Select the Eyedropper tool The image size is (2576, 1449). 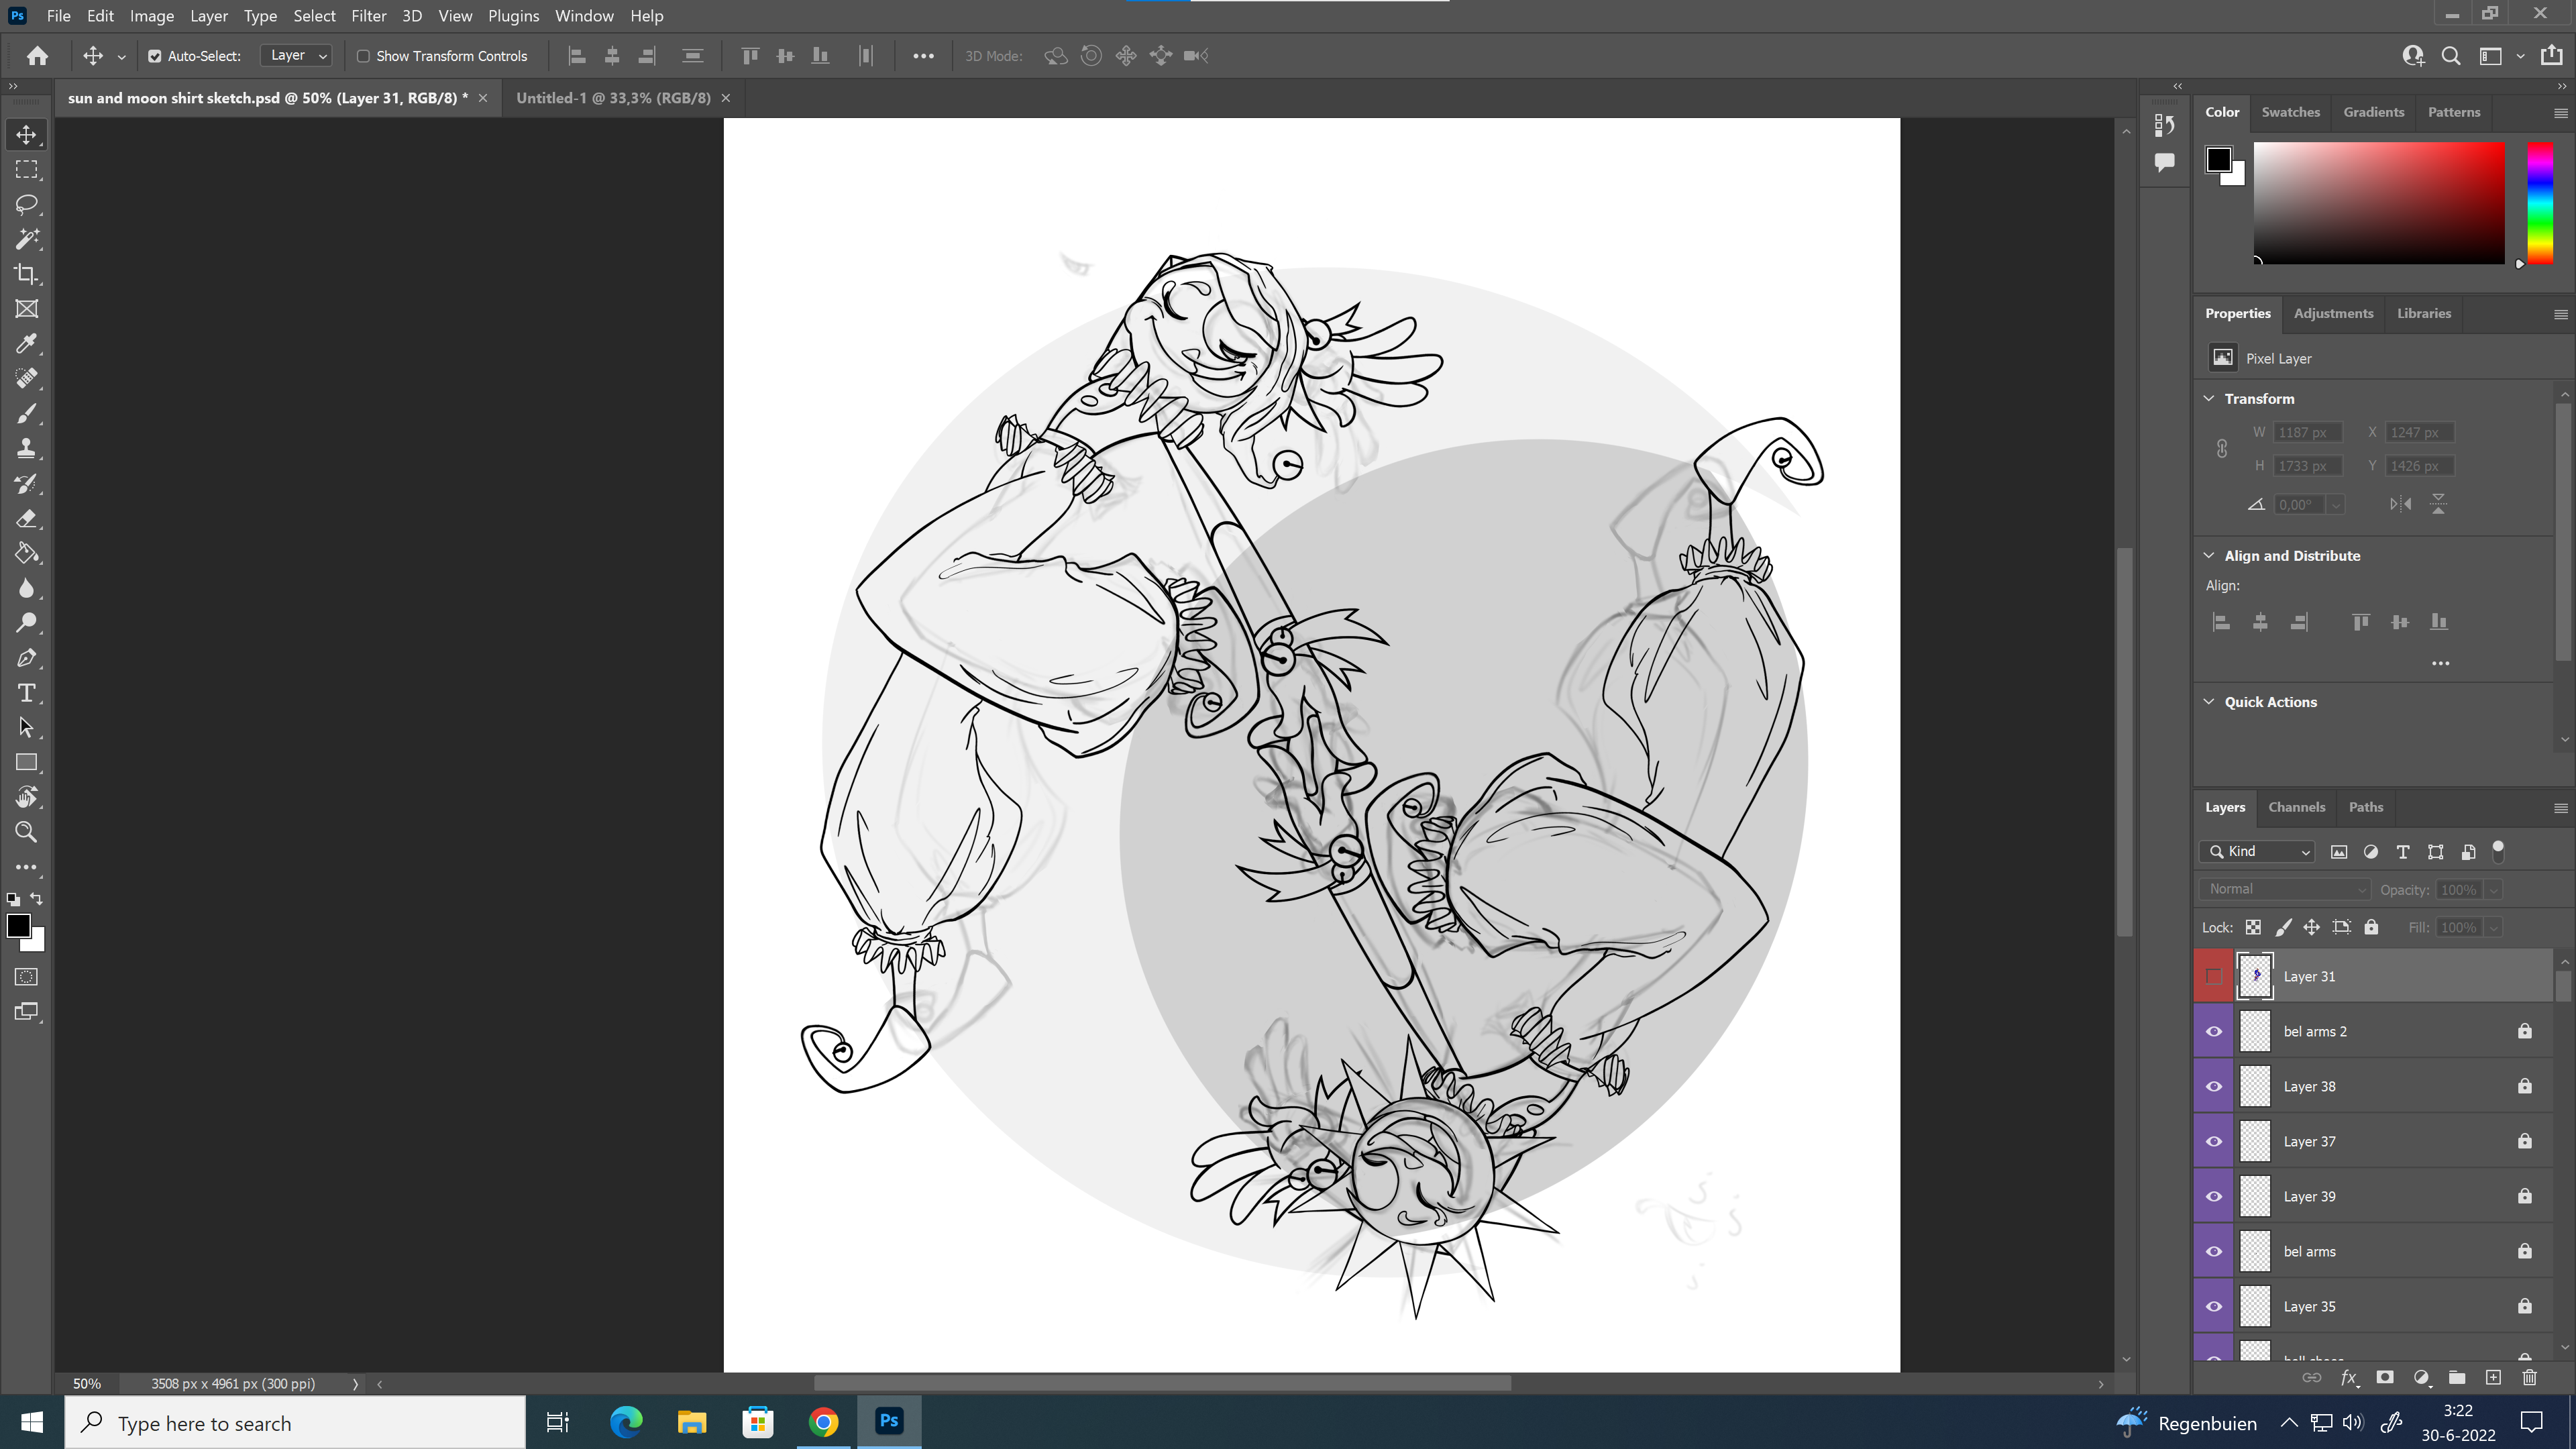pyautogui.click(x=27, y=344)
